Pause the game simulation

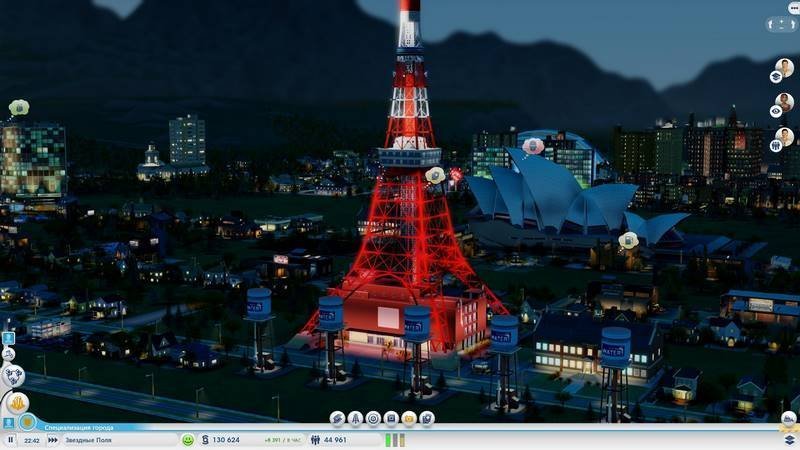pos(11,440)
